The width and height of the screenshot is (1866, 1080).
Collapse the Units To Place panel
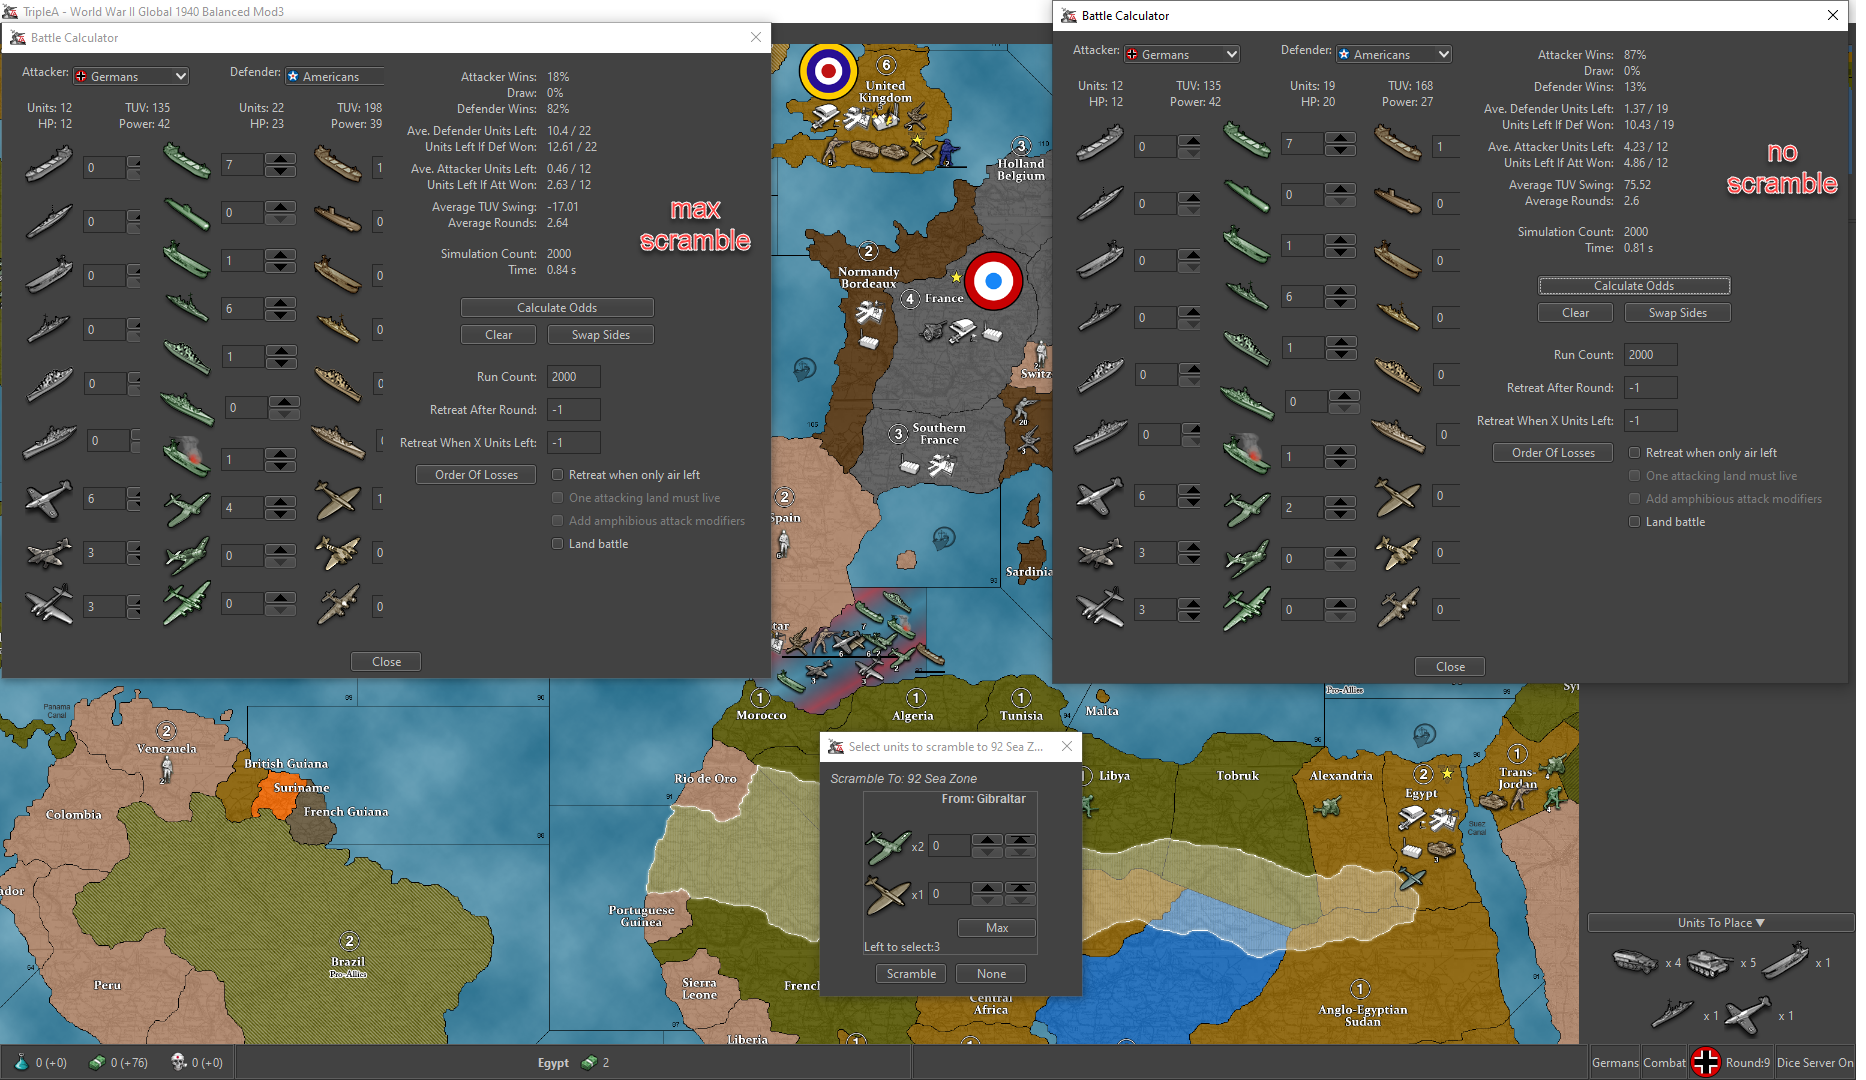pos(1720,923)
